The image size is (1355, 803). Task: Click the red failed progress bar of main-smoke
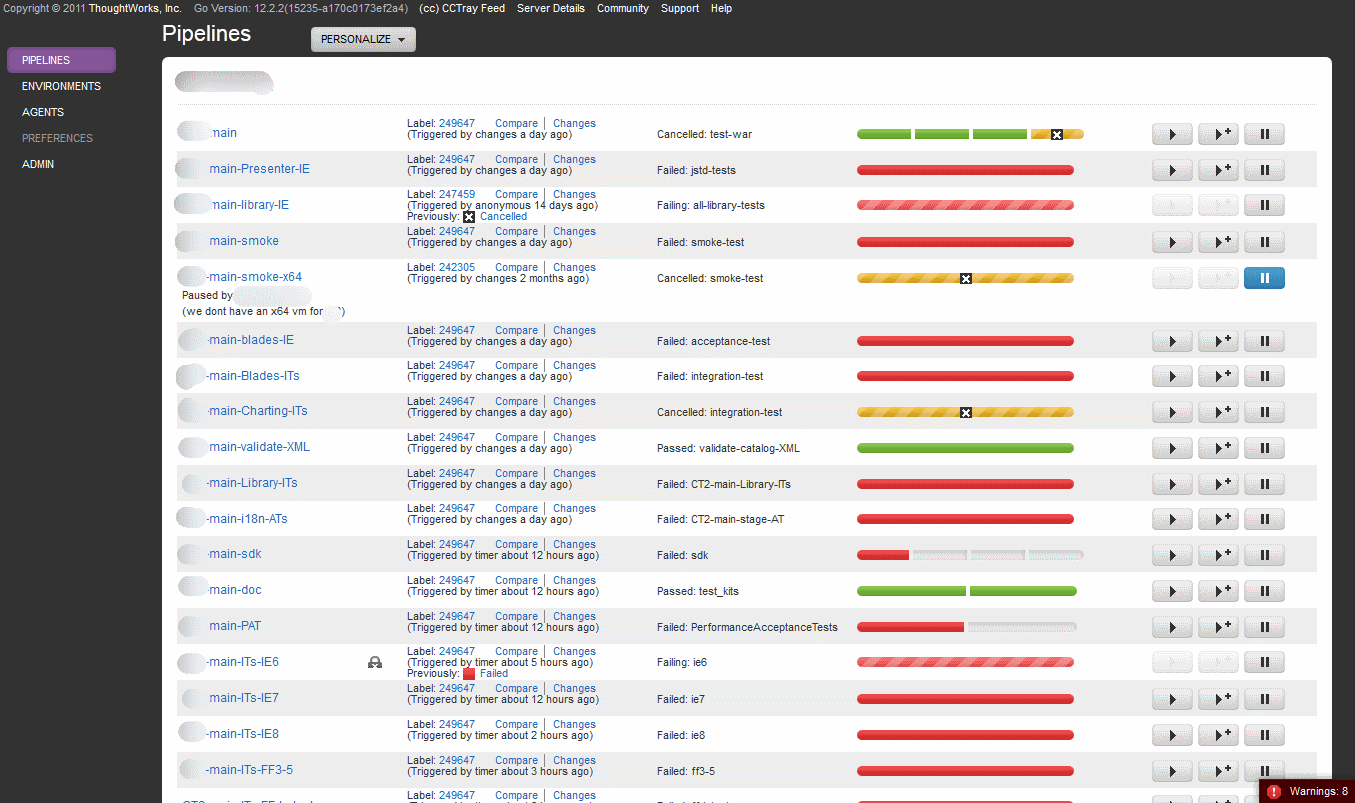965,241
